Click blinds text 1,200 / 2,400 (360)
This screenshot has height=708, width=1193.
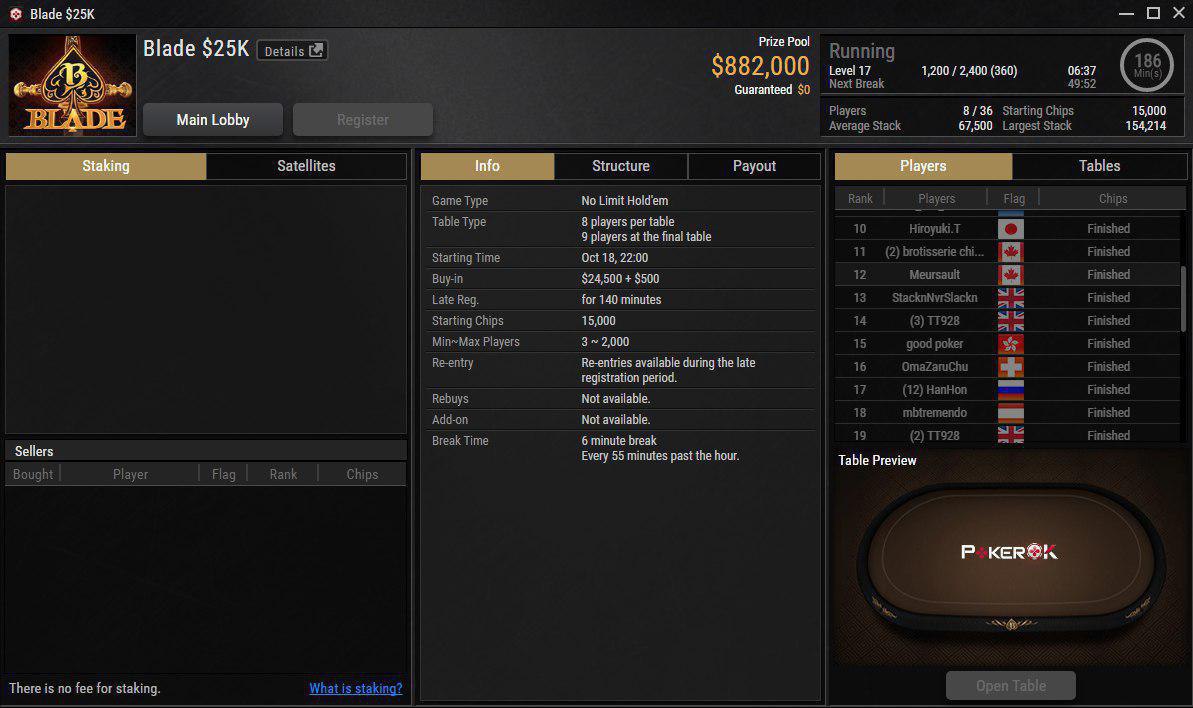969,71
